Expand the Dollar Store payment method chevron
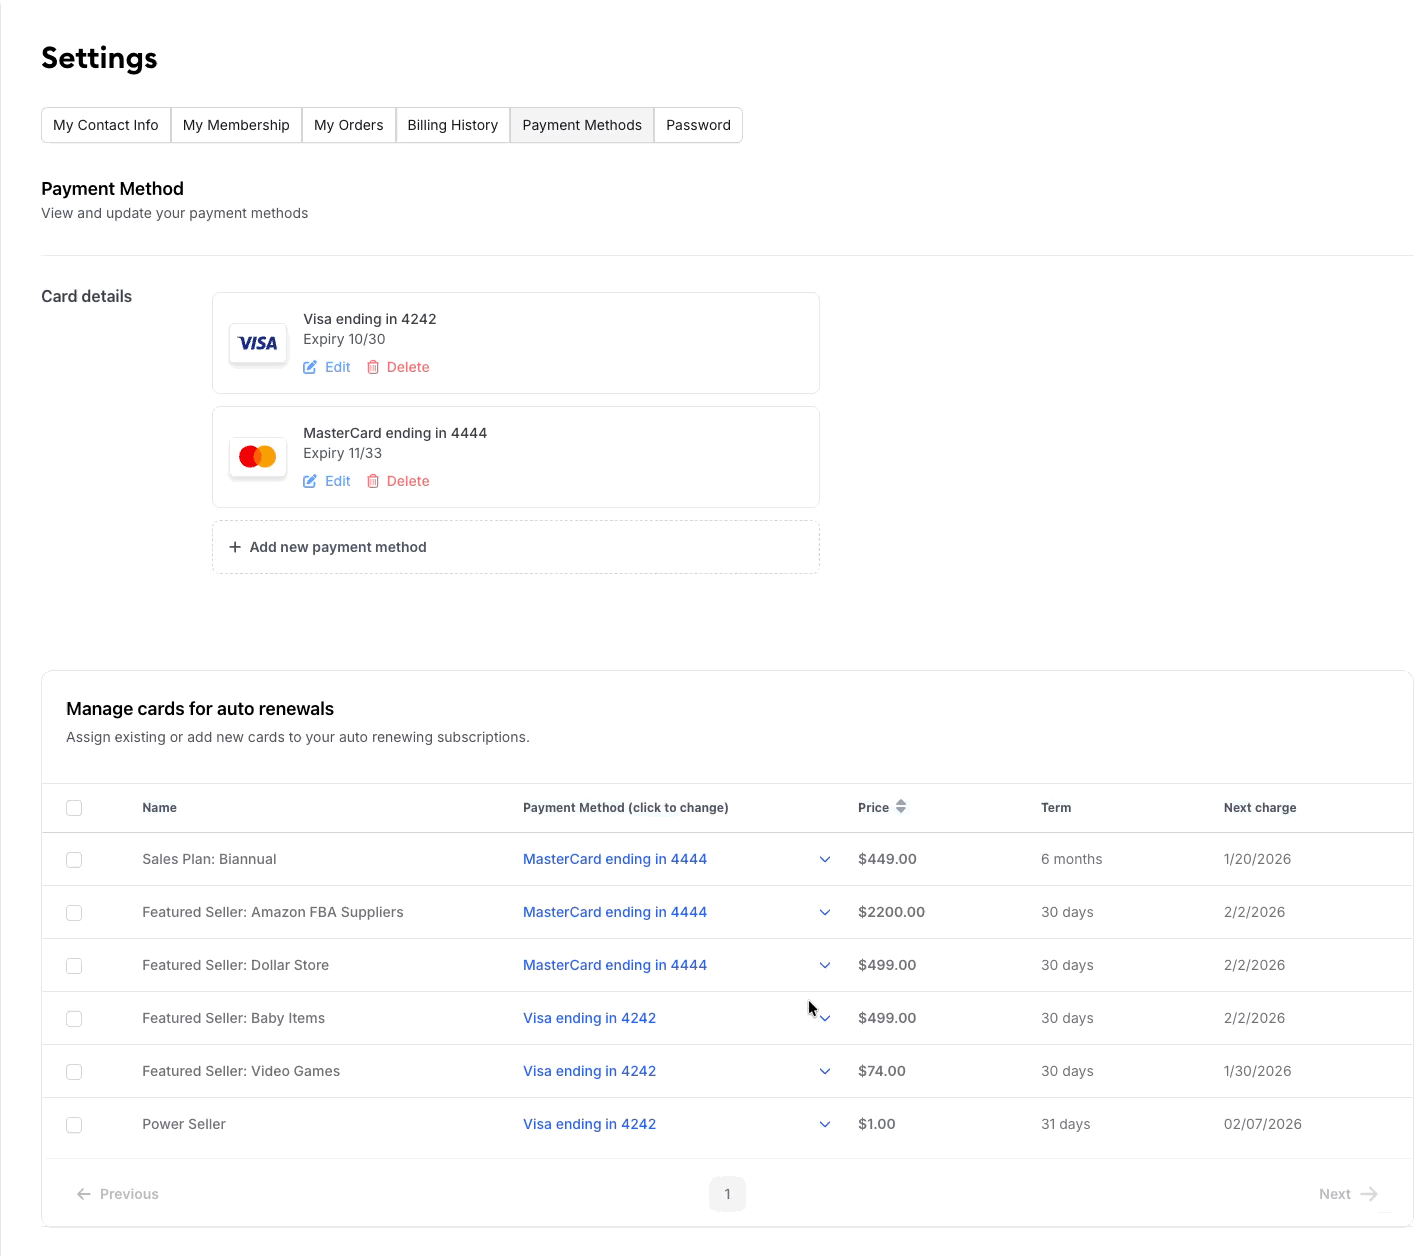The height and width of the screenshot is (1256, 1426). coord(825,965)
